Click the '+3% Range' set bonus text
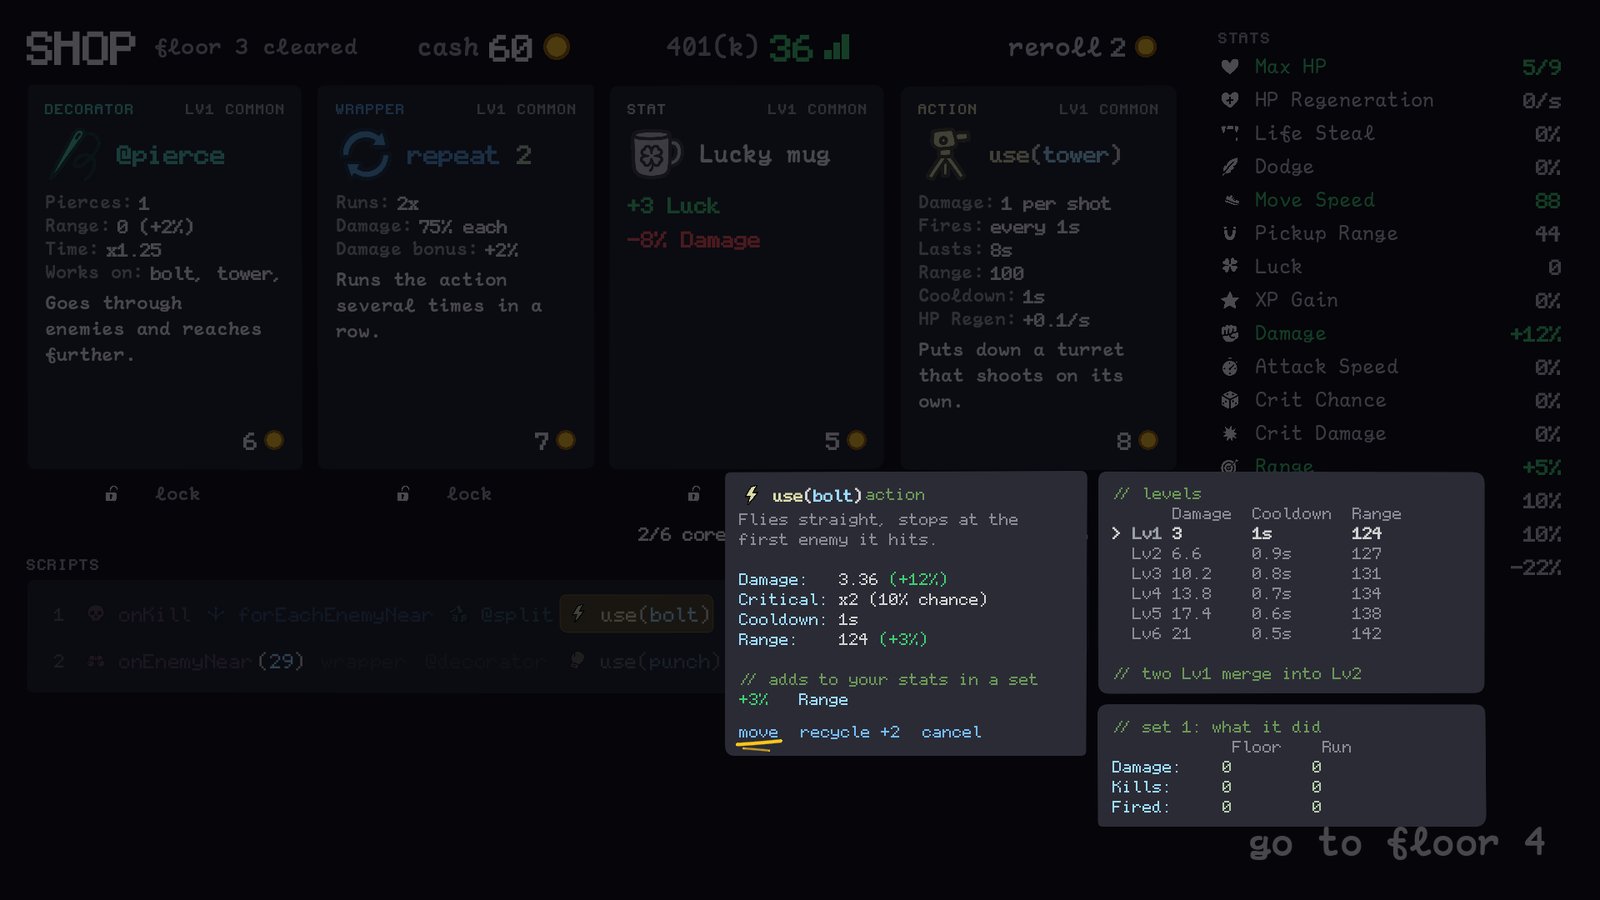This screenshot has height=900, width=1600. [793, 700]
